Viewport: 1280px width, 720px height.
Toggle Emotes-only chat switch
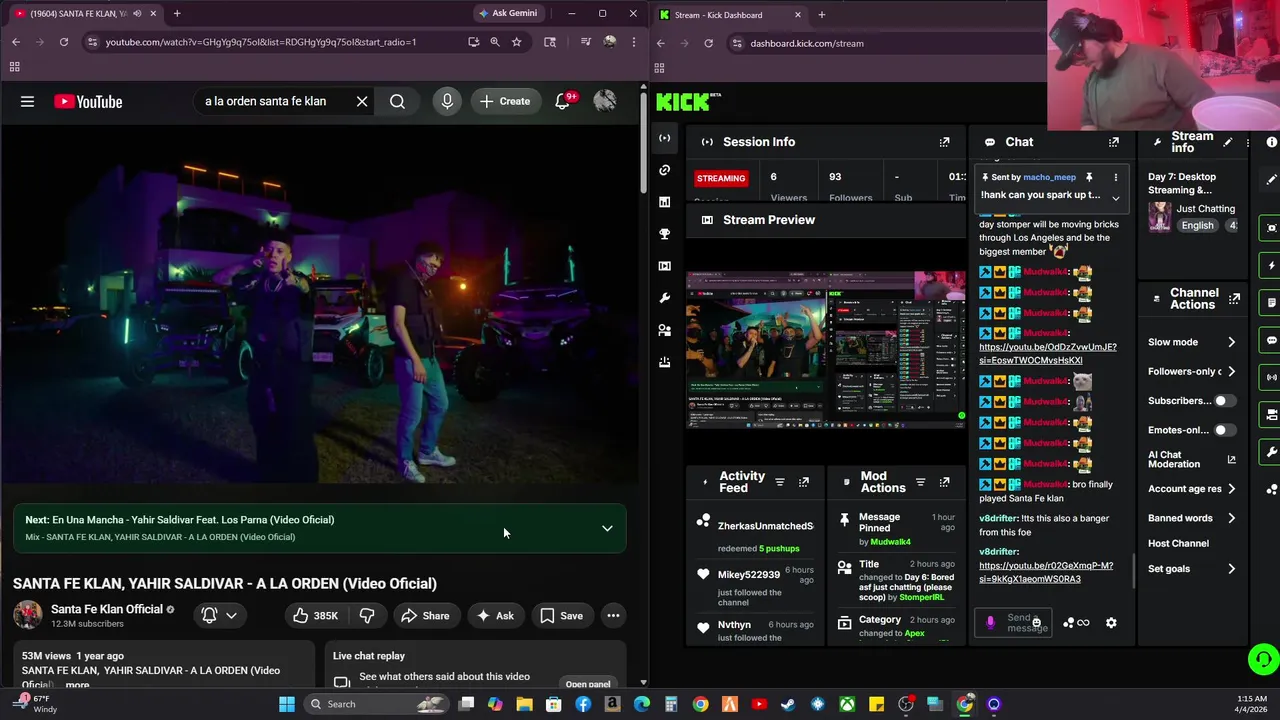pyautogui.click(x=1224, y=430)
